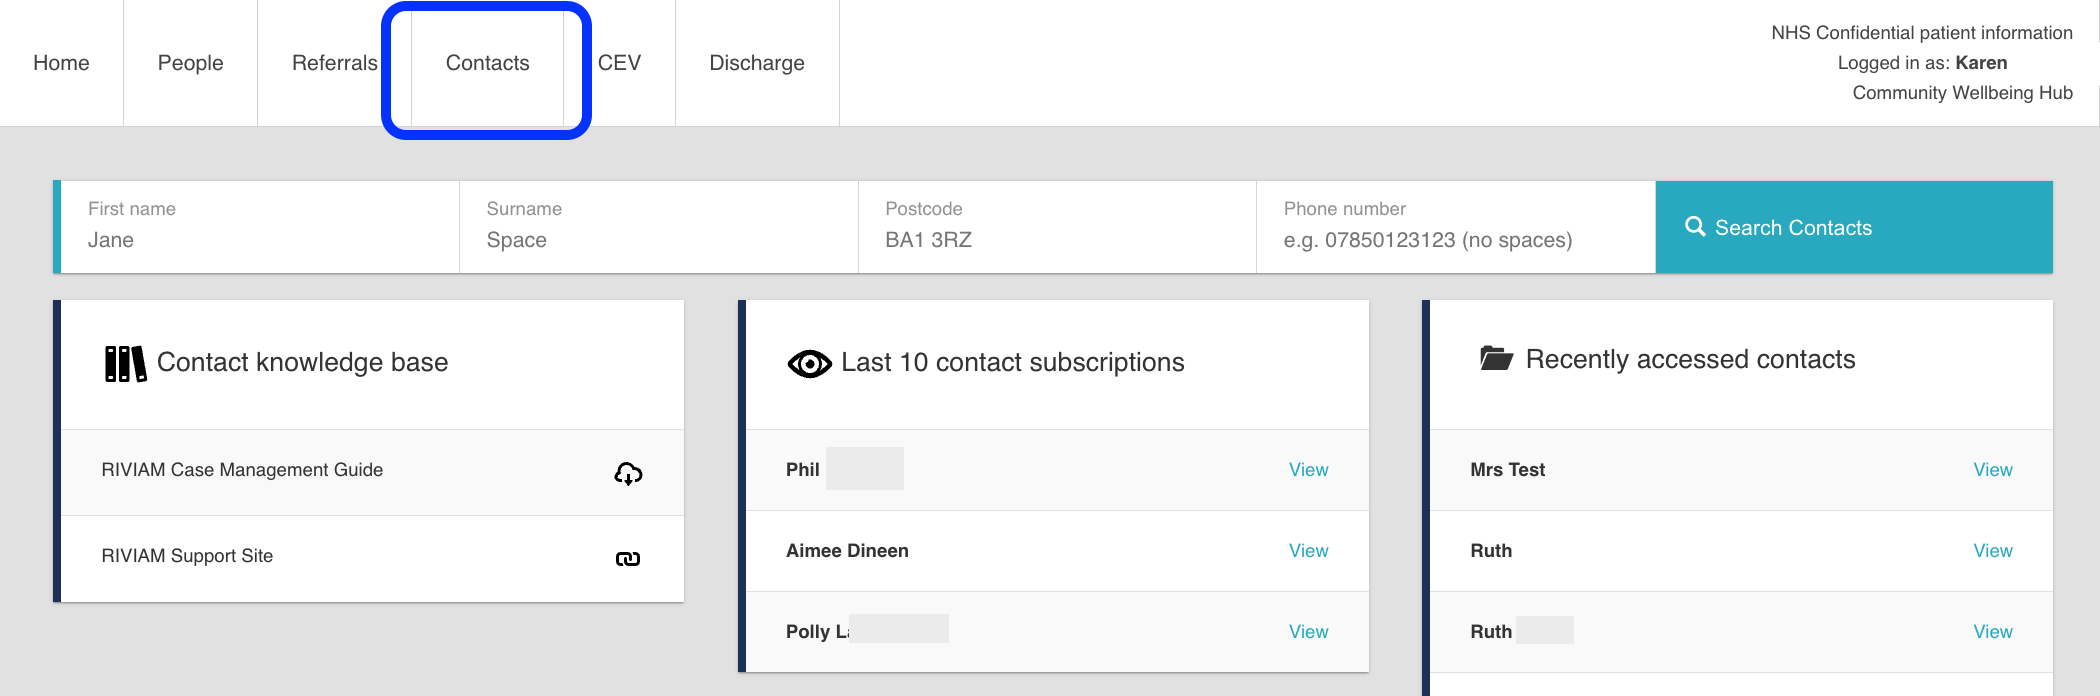Go to the Referrals tab
Image resolution: width=2100 pixels, height=696 pixels.
coord(334,63)
